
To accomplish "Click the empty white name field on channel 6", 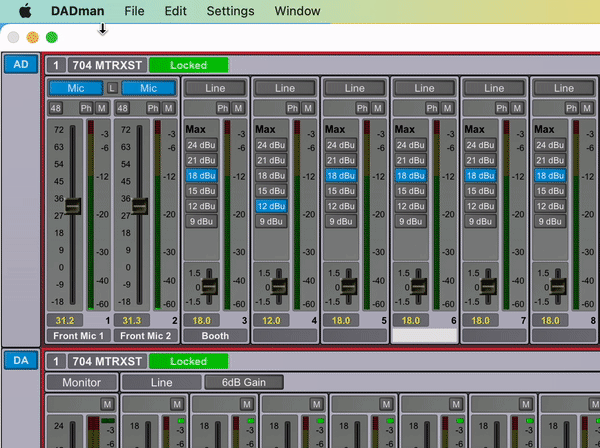I will (425, 336).
